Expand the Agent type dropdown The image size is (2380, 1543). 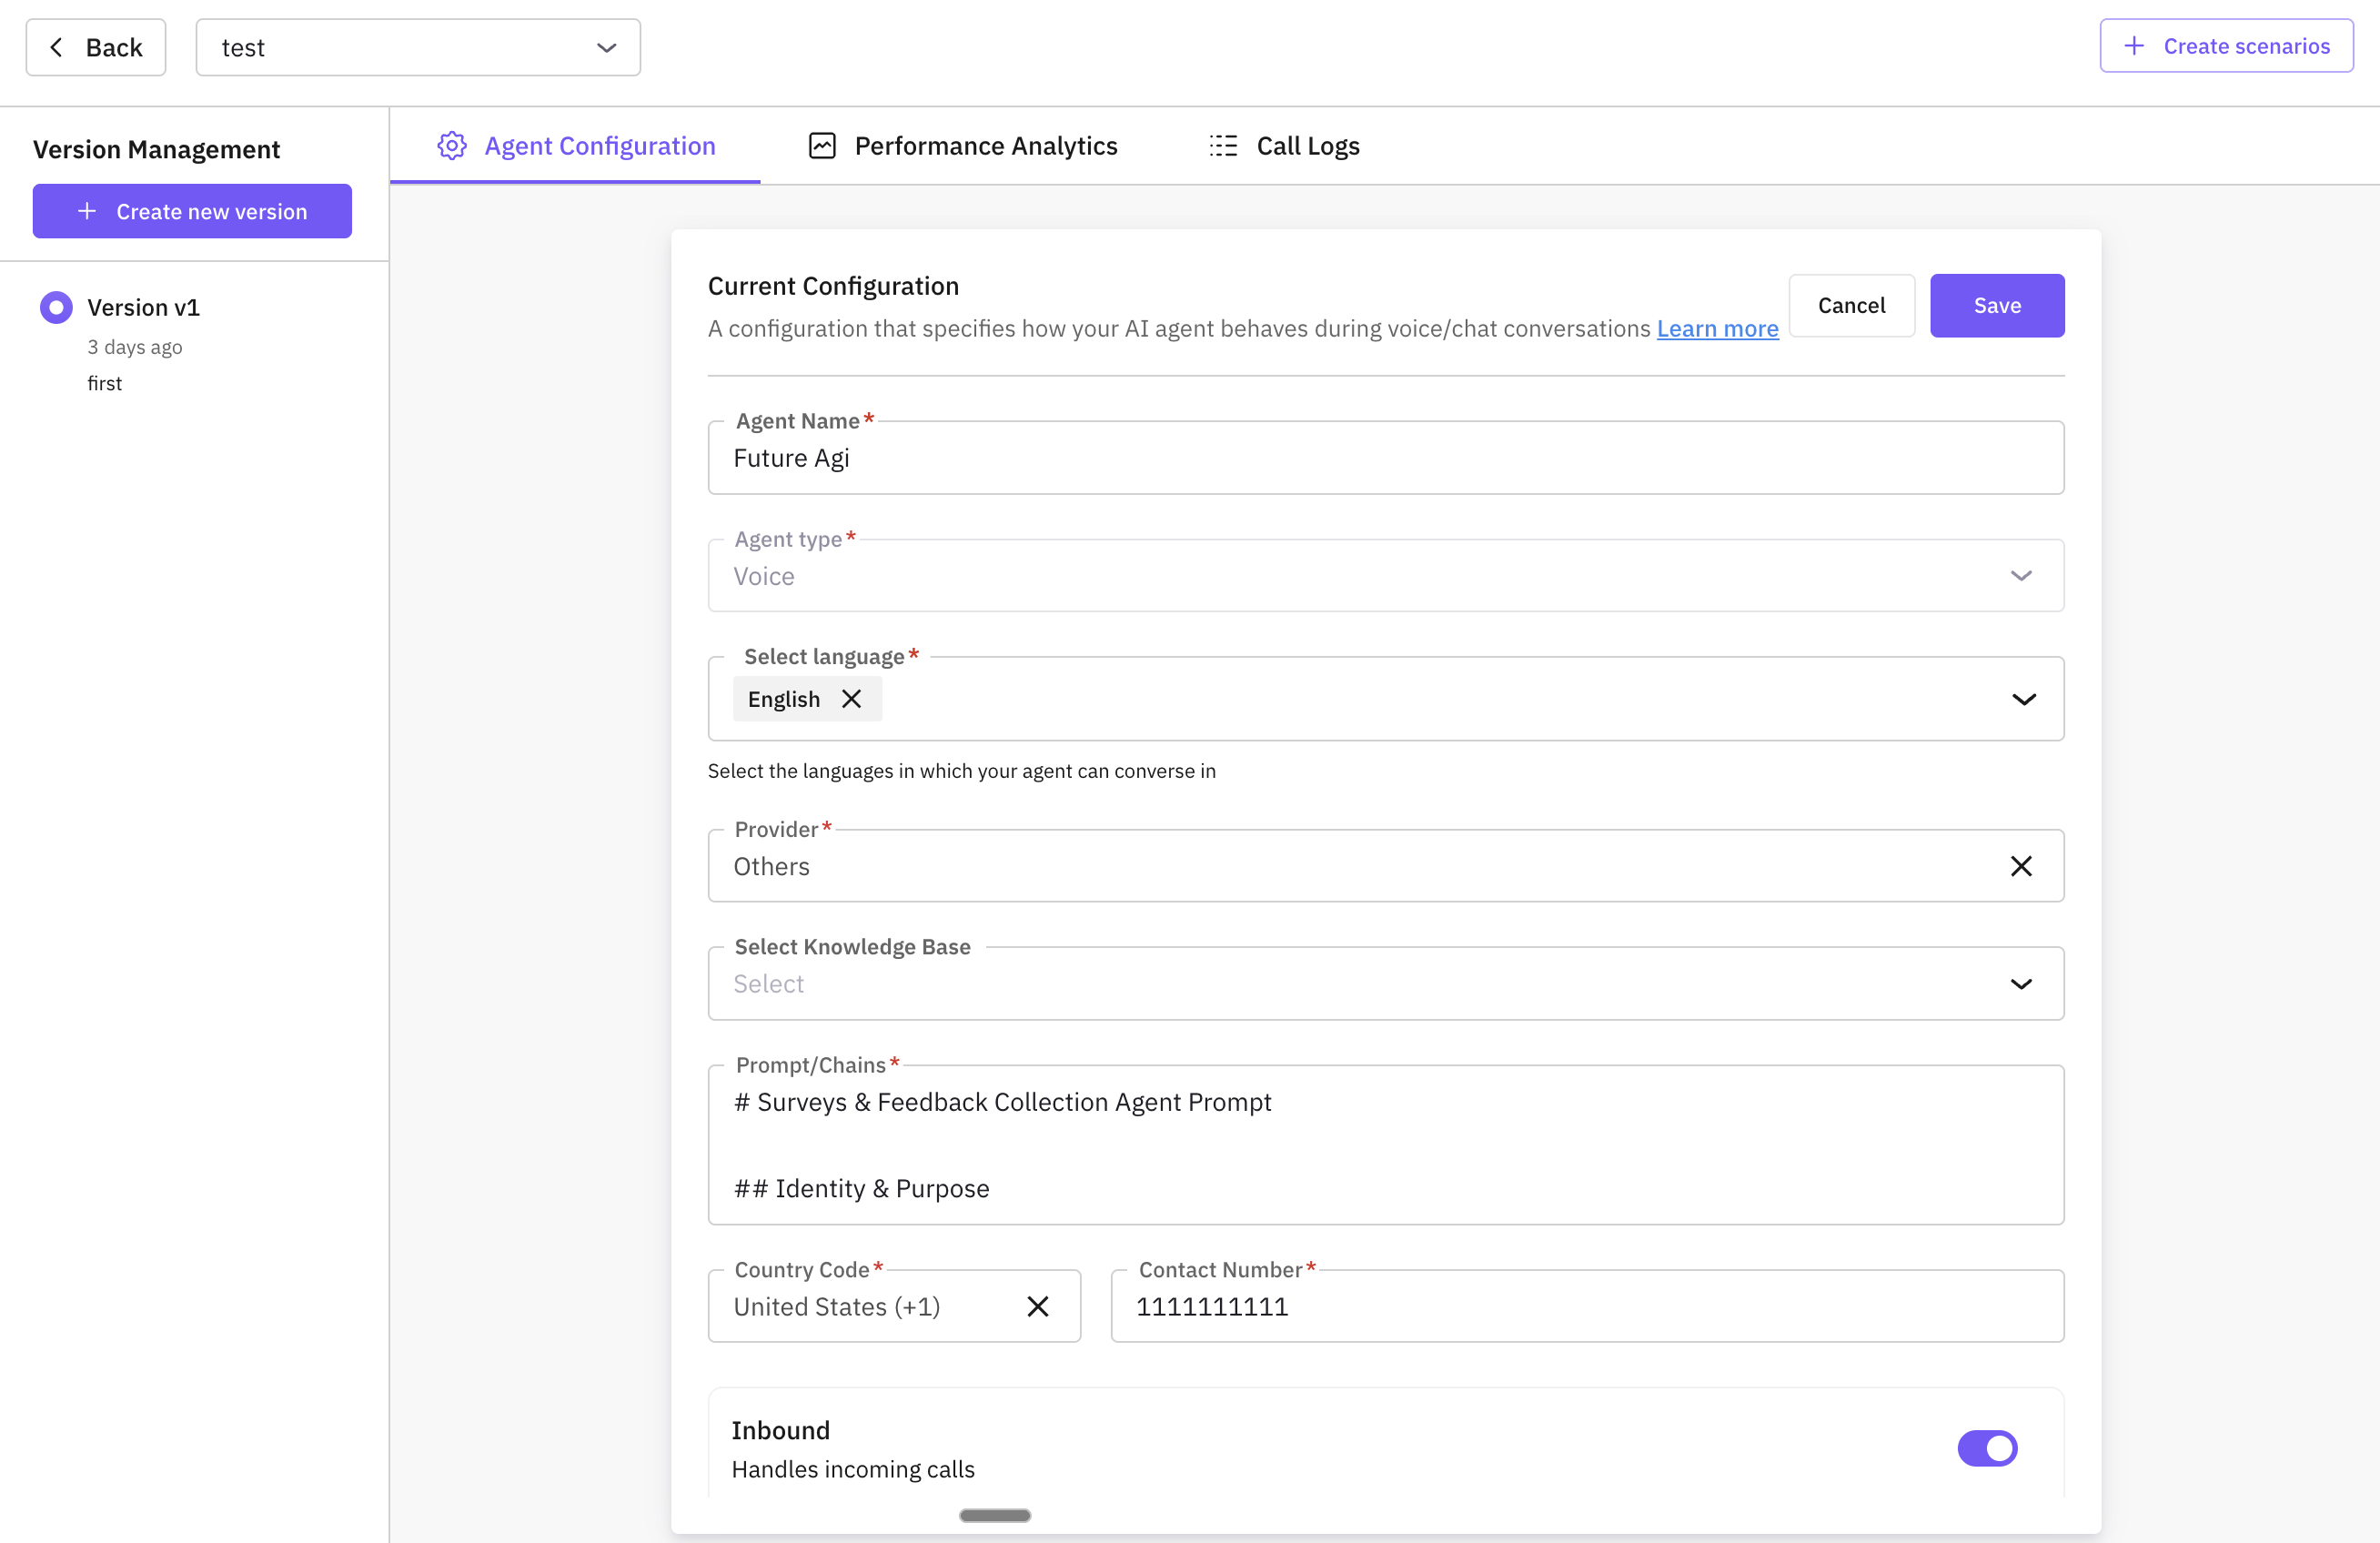(x=2022, y=576)
